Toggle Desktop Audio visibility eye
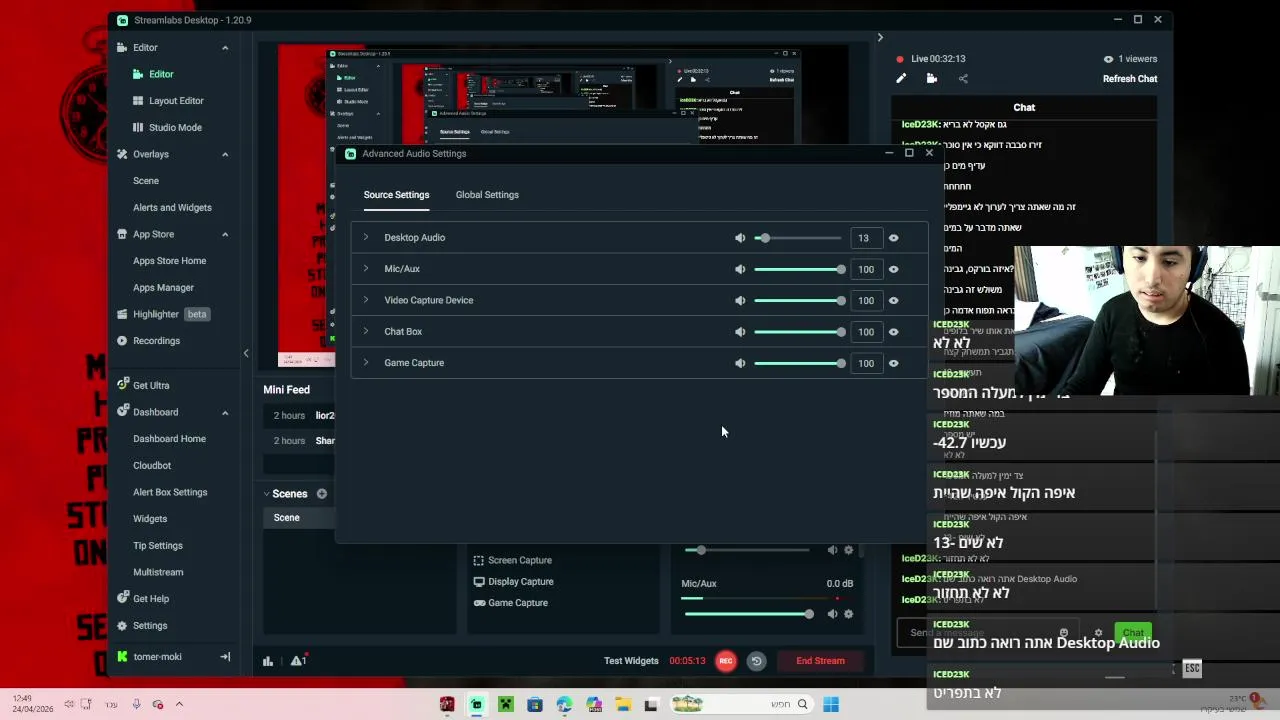1280x720 pixels. tap(894, 238)
